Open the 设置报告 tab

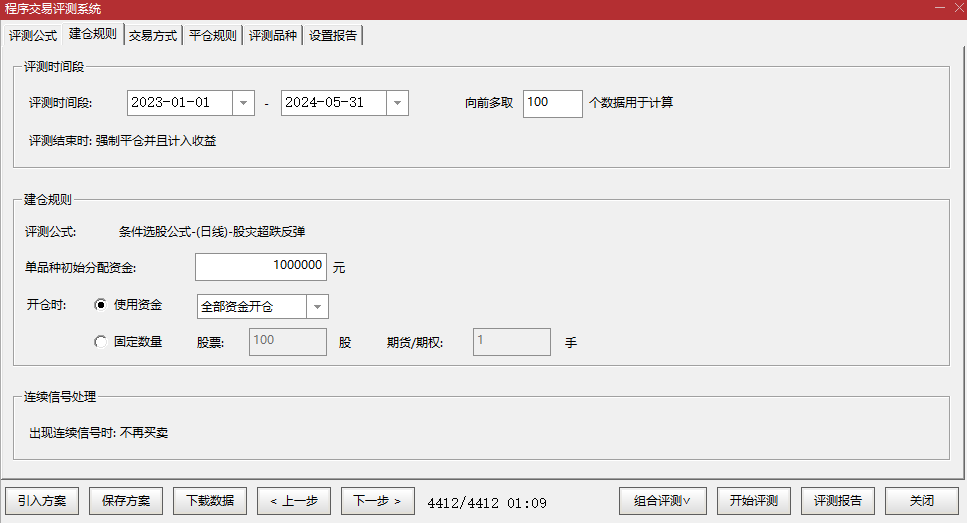[333, 35]
